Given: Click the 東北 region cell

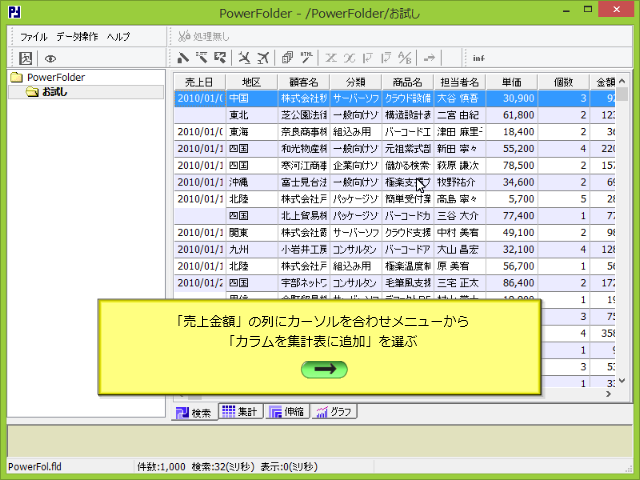Looking at the screenshot, I should pyautogui.click(x=251, y=115).
